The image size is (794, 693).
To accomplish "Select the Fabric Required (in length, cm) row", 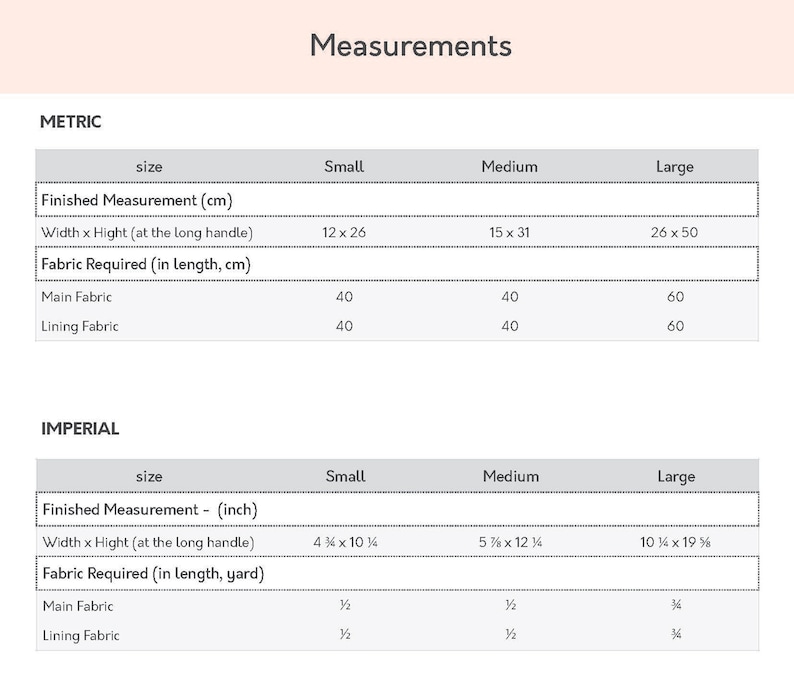I will pyautogui.click(x=397, y=264).
